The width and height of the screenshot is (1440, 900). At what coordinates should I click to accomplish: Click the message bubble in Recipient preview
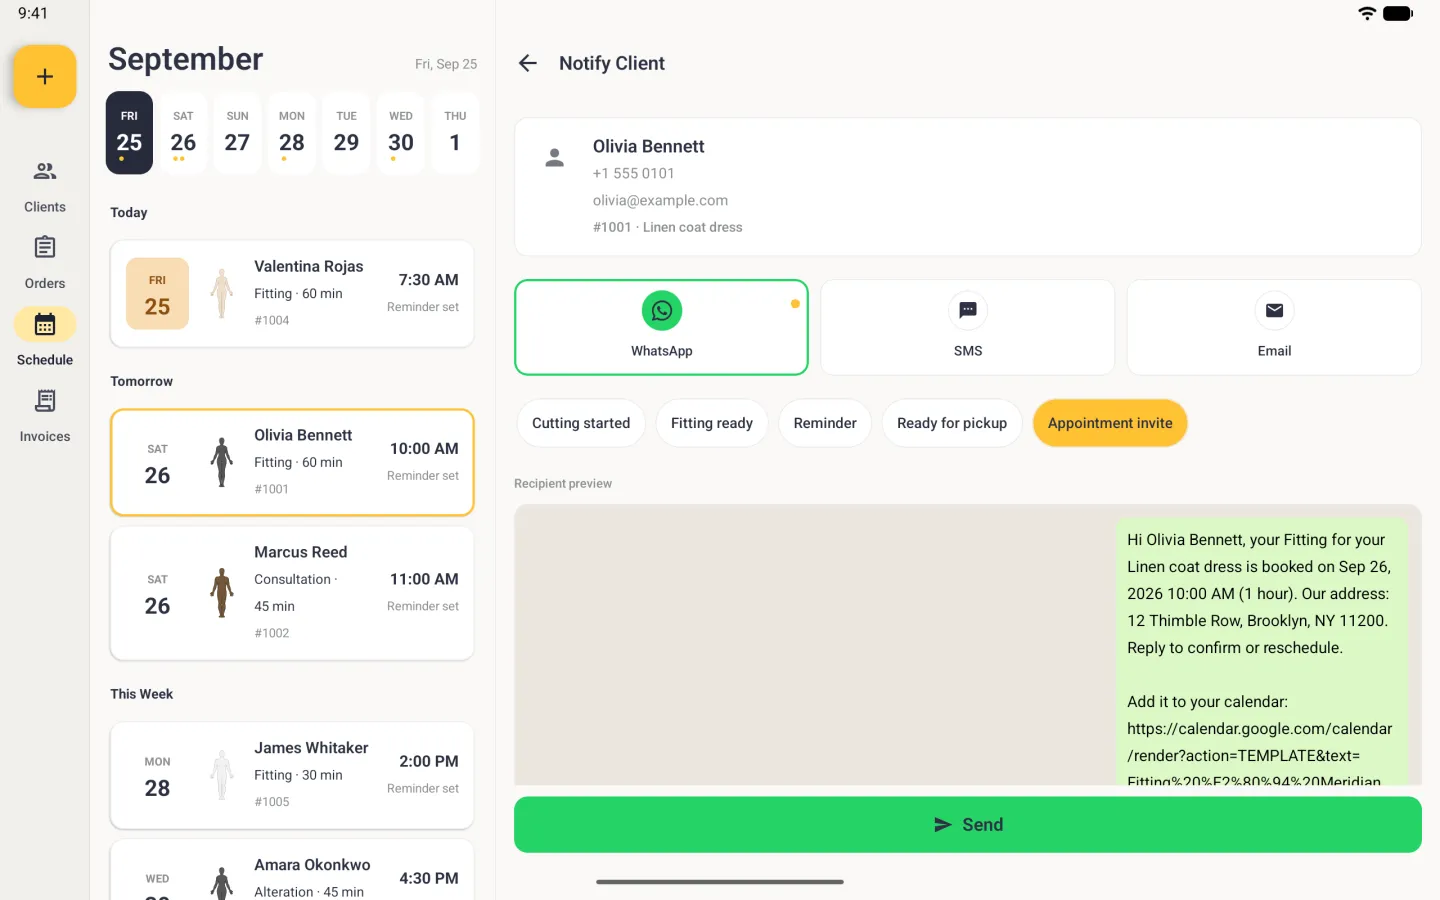(x=1260, y=652)
